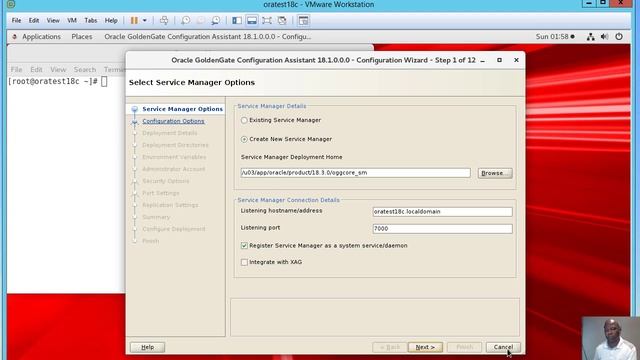
Task: Send Ctrl+Alt+Del to the VM
Action: tap(164, 20)
